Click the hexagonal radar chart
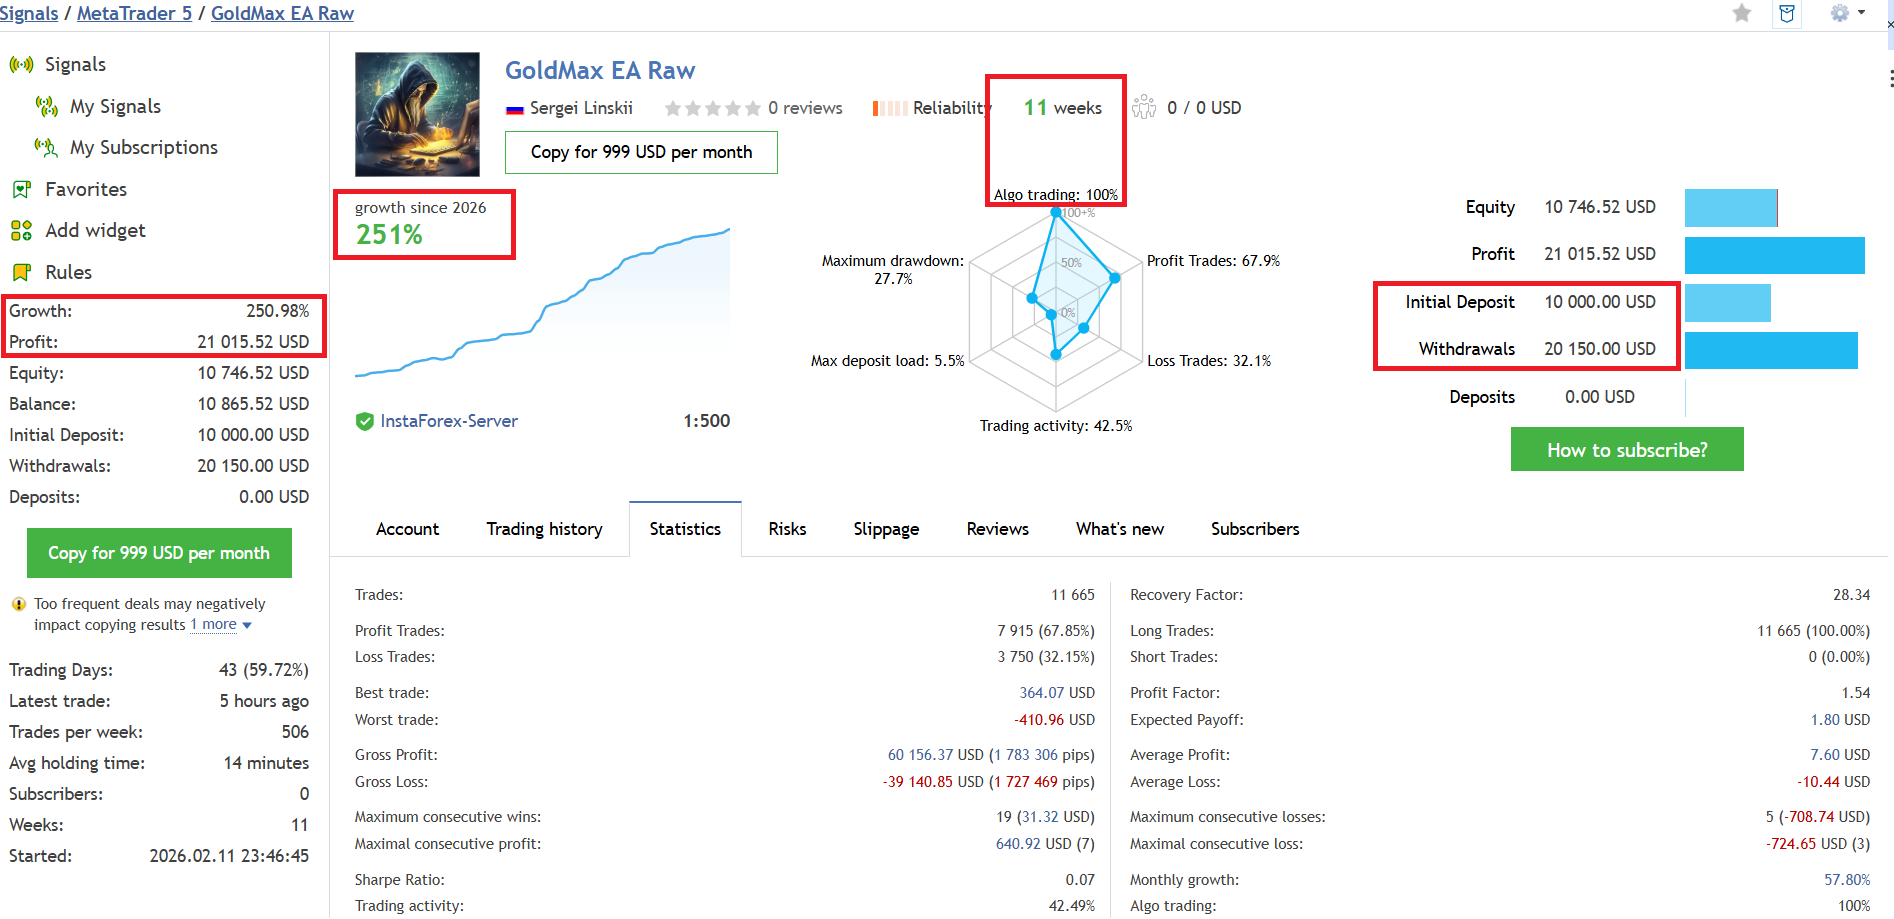The width and height of the screenshot is (1894, 919). pos(1056,311)
